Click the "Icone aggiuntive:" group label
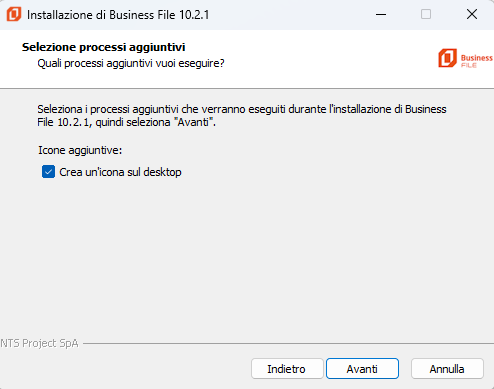Image resolution: width=494 pixels, height=389 pixels. [x=80, y=150]
